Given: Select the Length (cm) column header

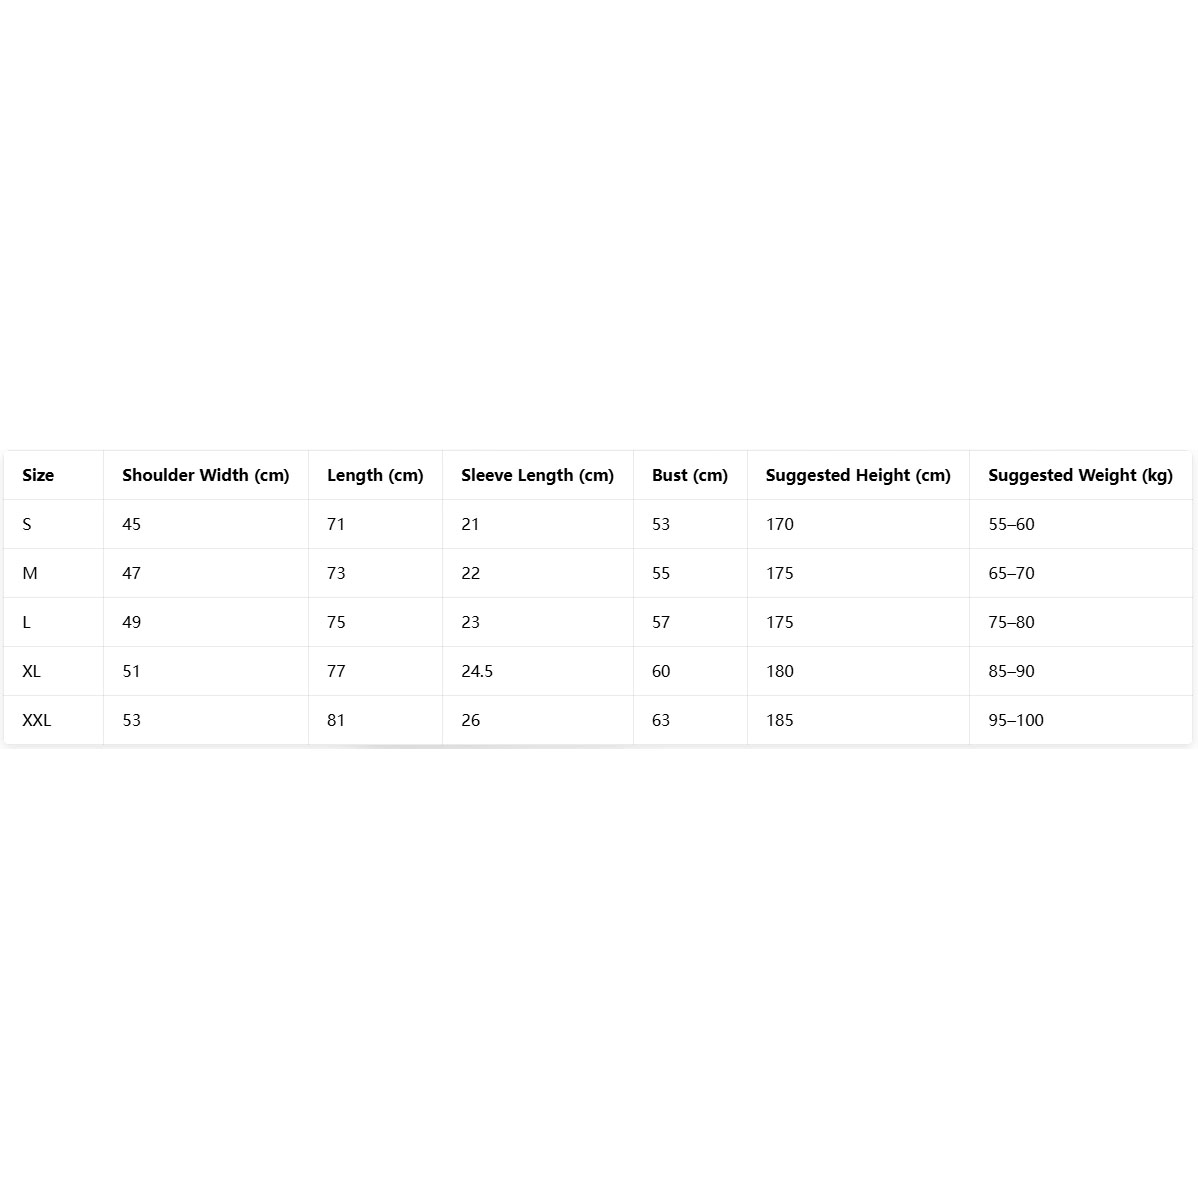Looking at the screenshot, I should [375, 475].
